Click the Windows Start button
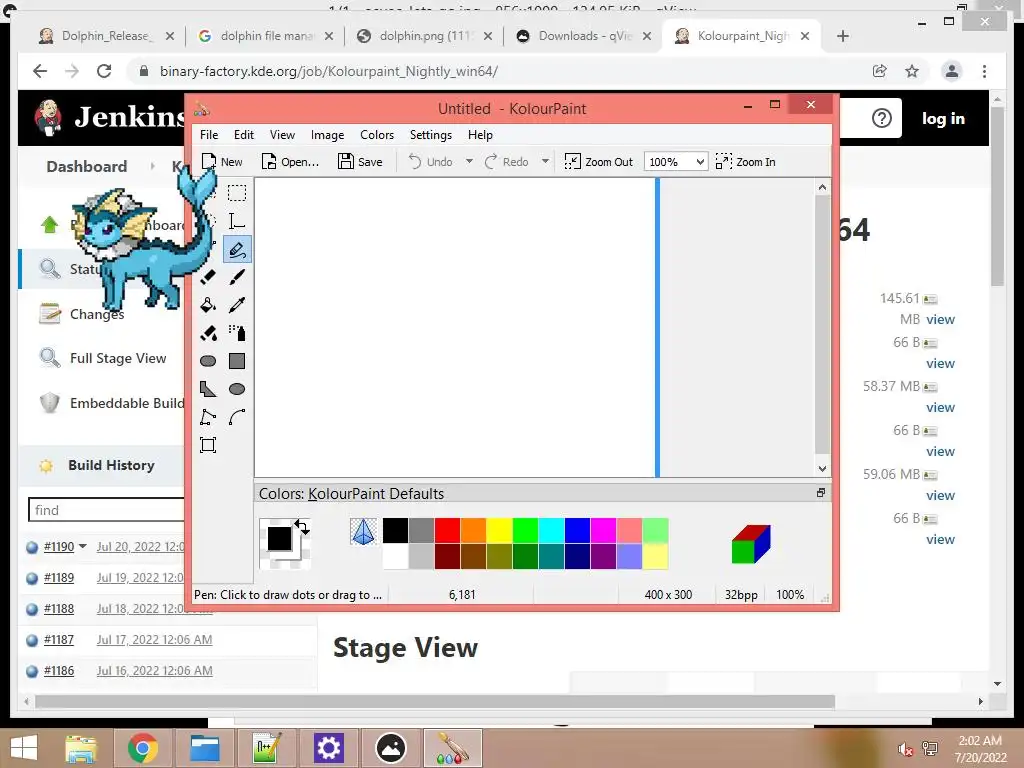 click(24, 748)
